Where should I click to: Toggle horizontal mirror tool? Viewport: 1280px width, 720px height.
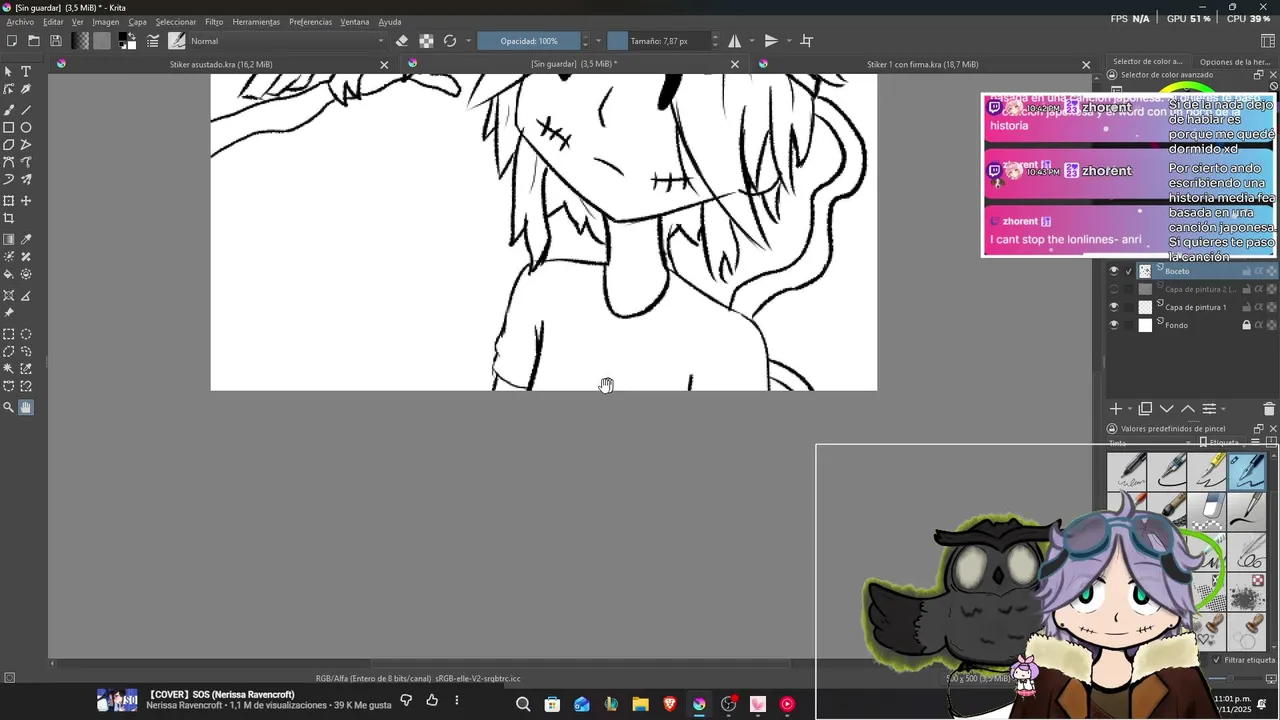pos(735,41)
